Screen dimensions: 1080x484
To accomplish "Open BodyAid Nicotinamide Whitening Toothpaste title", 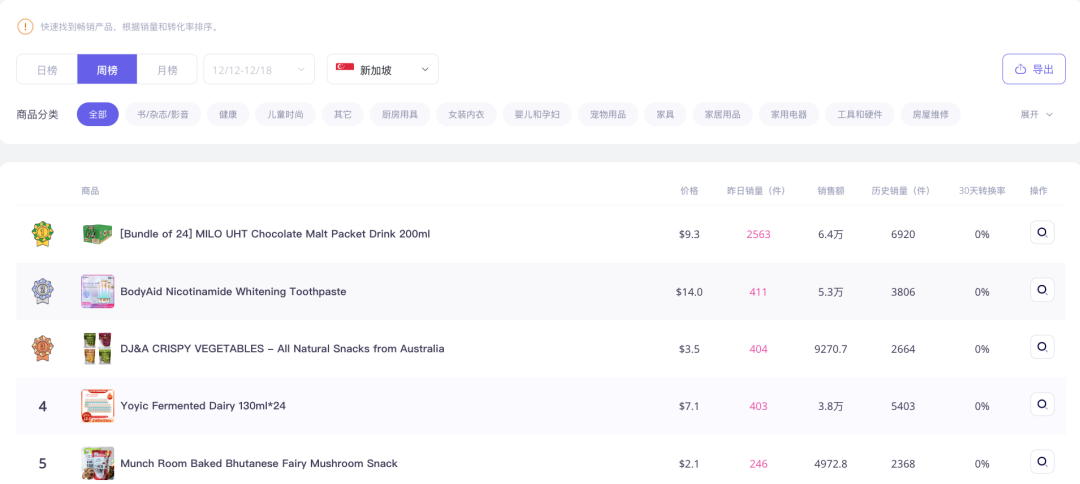I will click(x=233, y=291).
